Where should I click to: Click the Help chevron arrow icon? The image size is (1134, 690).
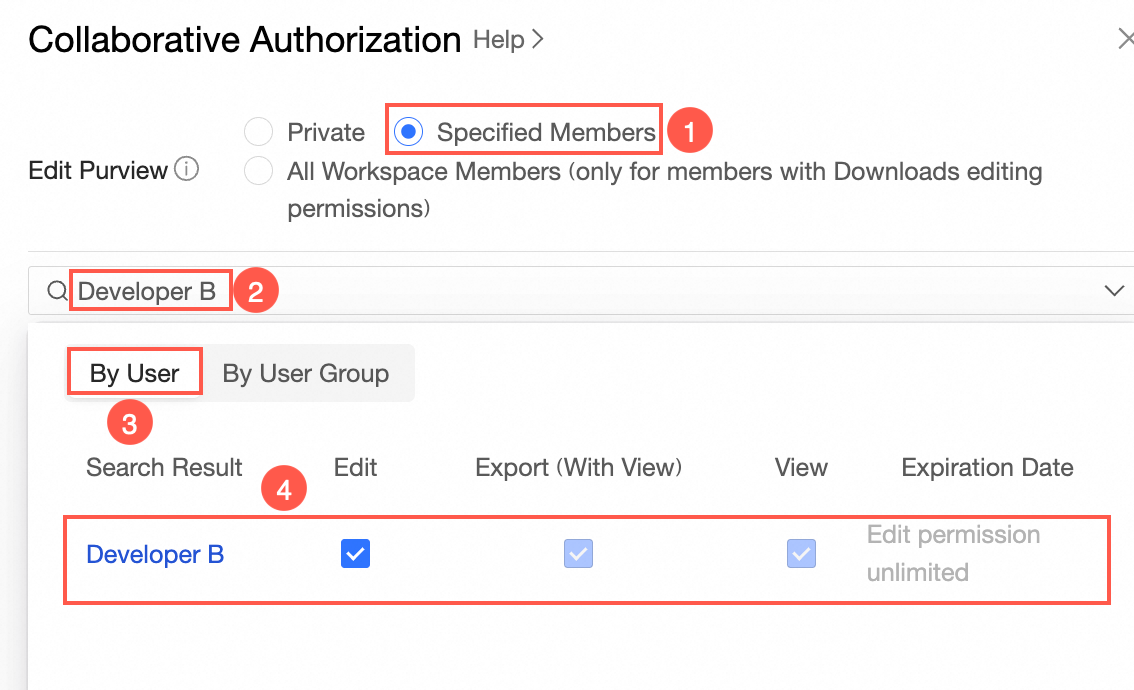[x=538, y=40]
